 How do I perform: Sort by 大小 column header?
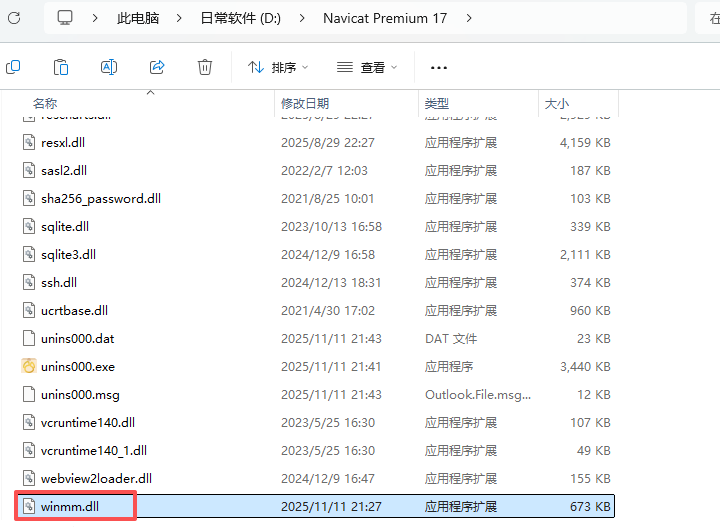coord(557,104)
